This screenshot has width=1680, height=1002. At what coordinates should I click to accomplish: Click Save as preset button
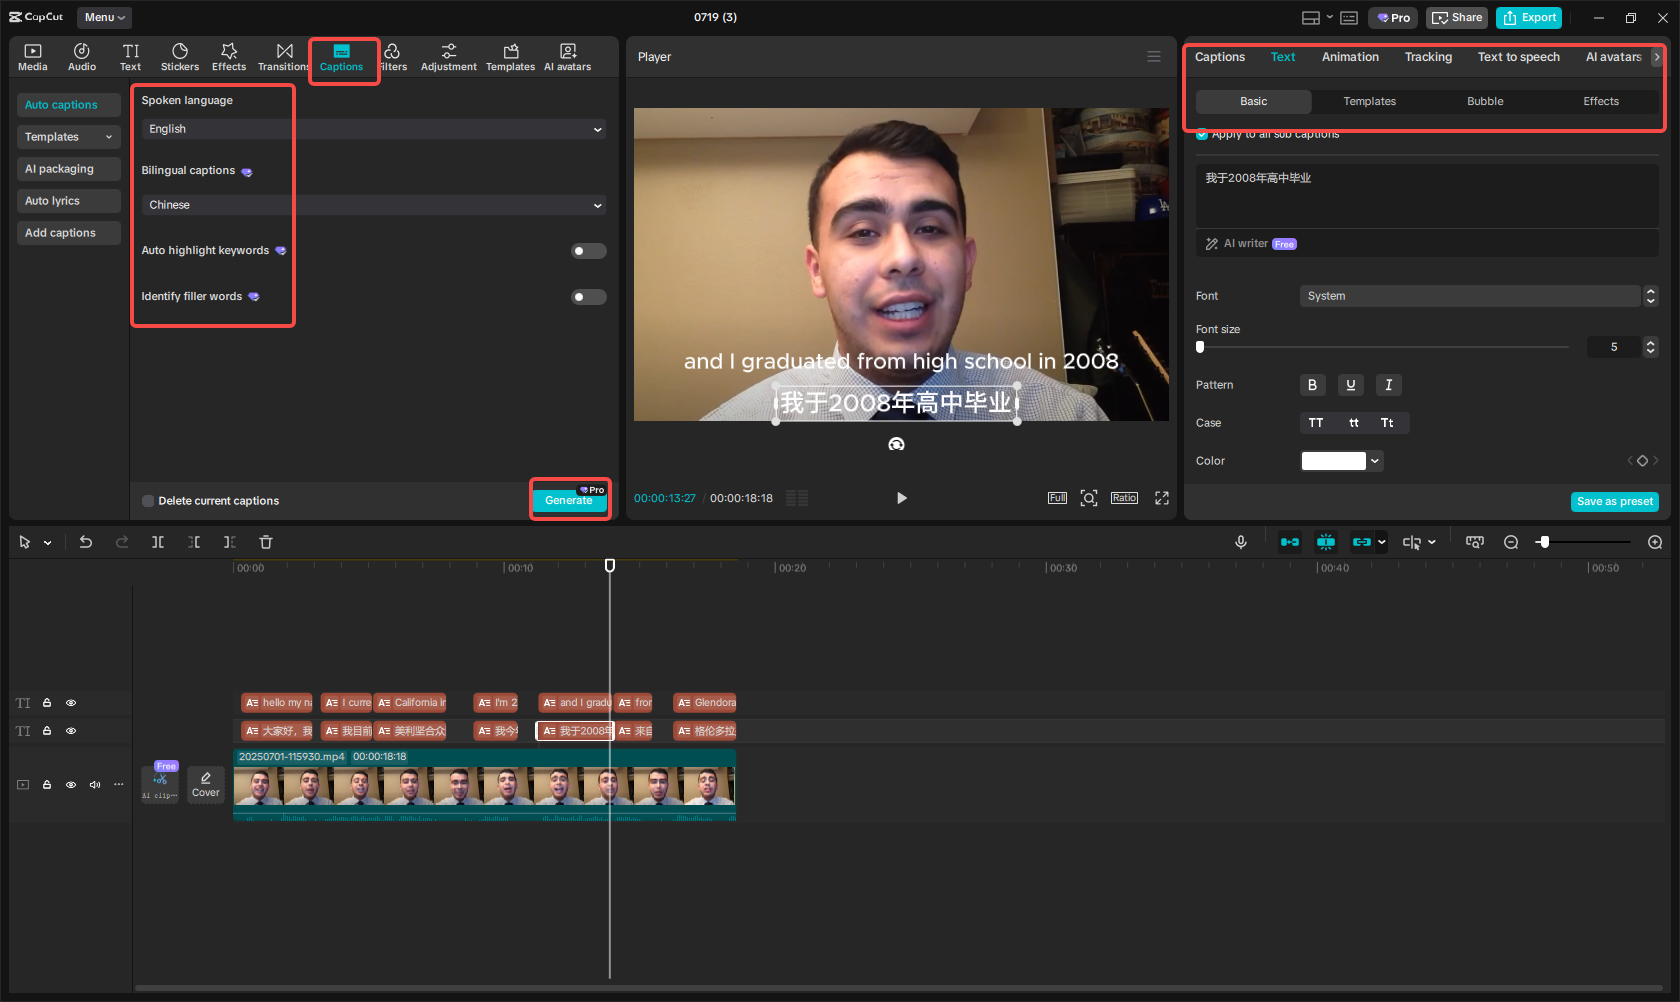[1615, 502]
